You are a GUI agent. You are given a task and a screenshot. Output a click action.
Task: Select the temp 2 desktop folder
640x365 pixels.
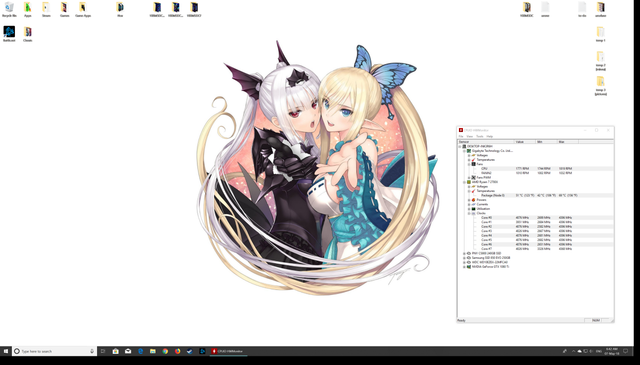pos(600,61)
